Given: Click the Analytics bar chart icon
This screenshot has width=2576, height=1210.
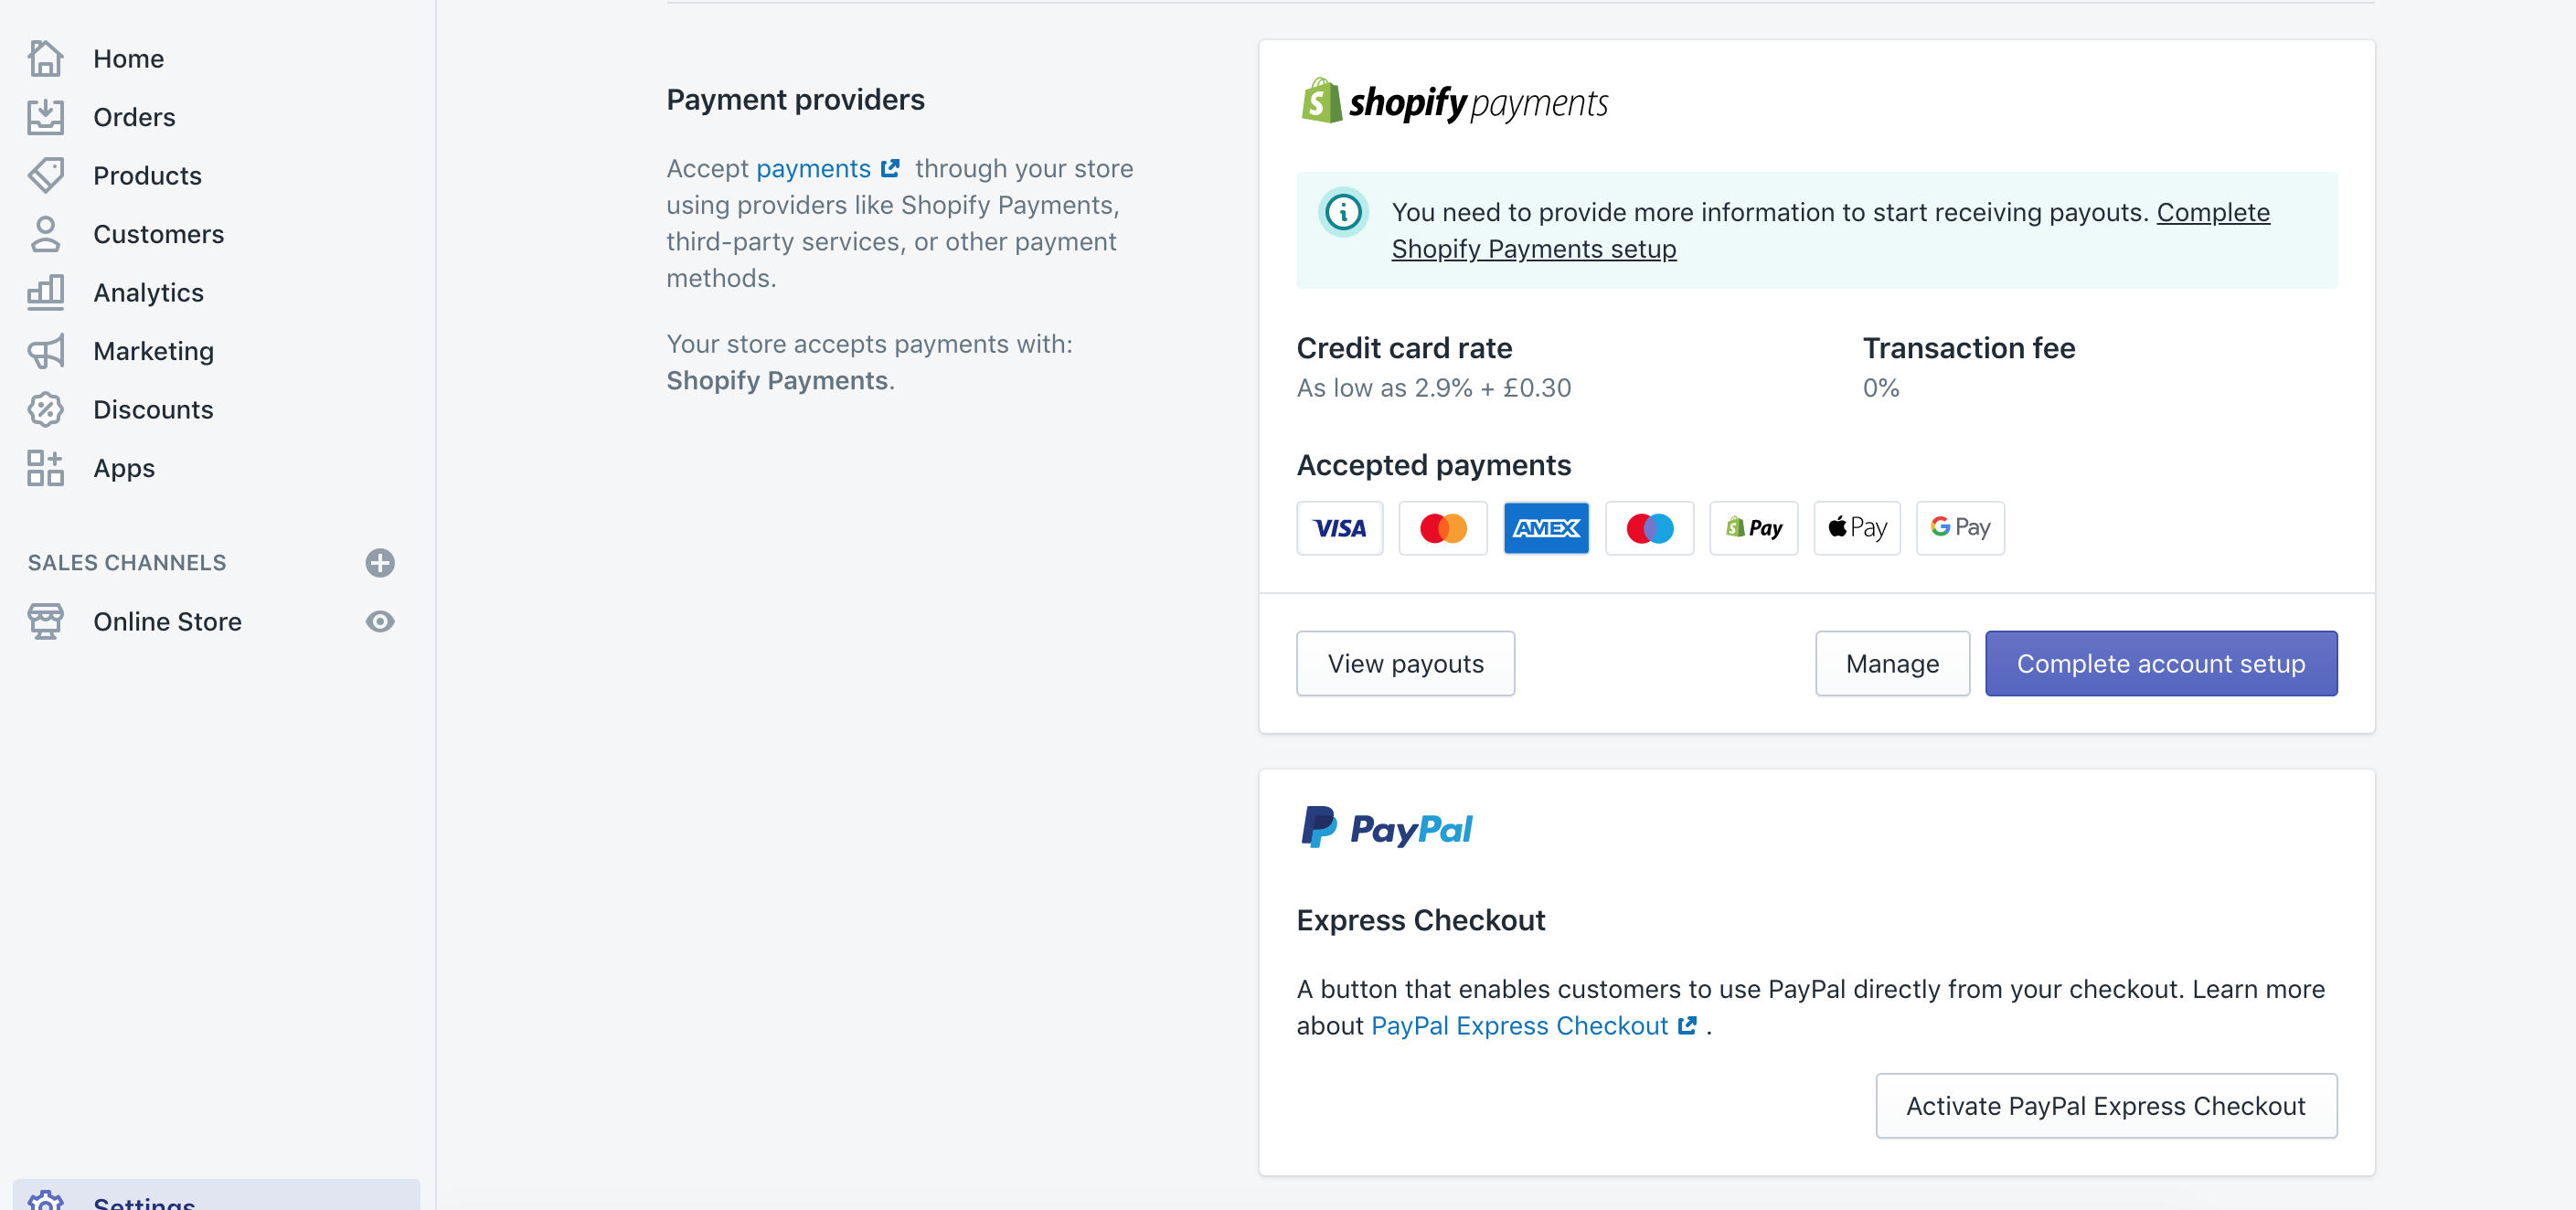Looking at the screenshot, I should coord(45,292).
